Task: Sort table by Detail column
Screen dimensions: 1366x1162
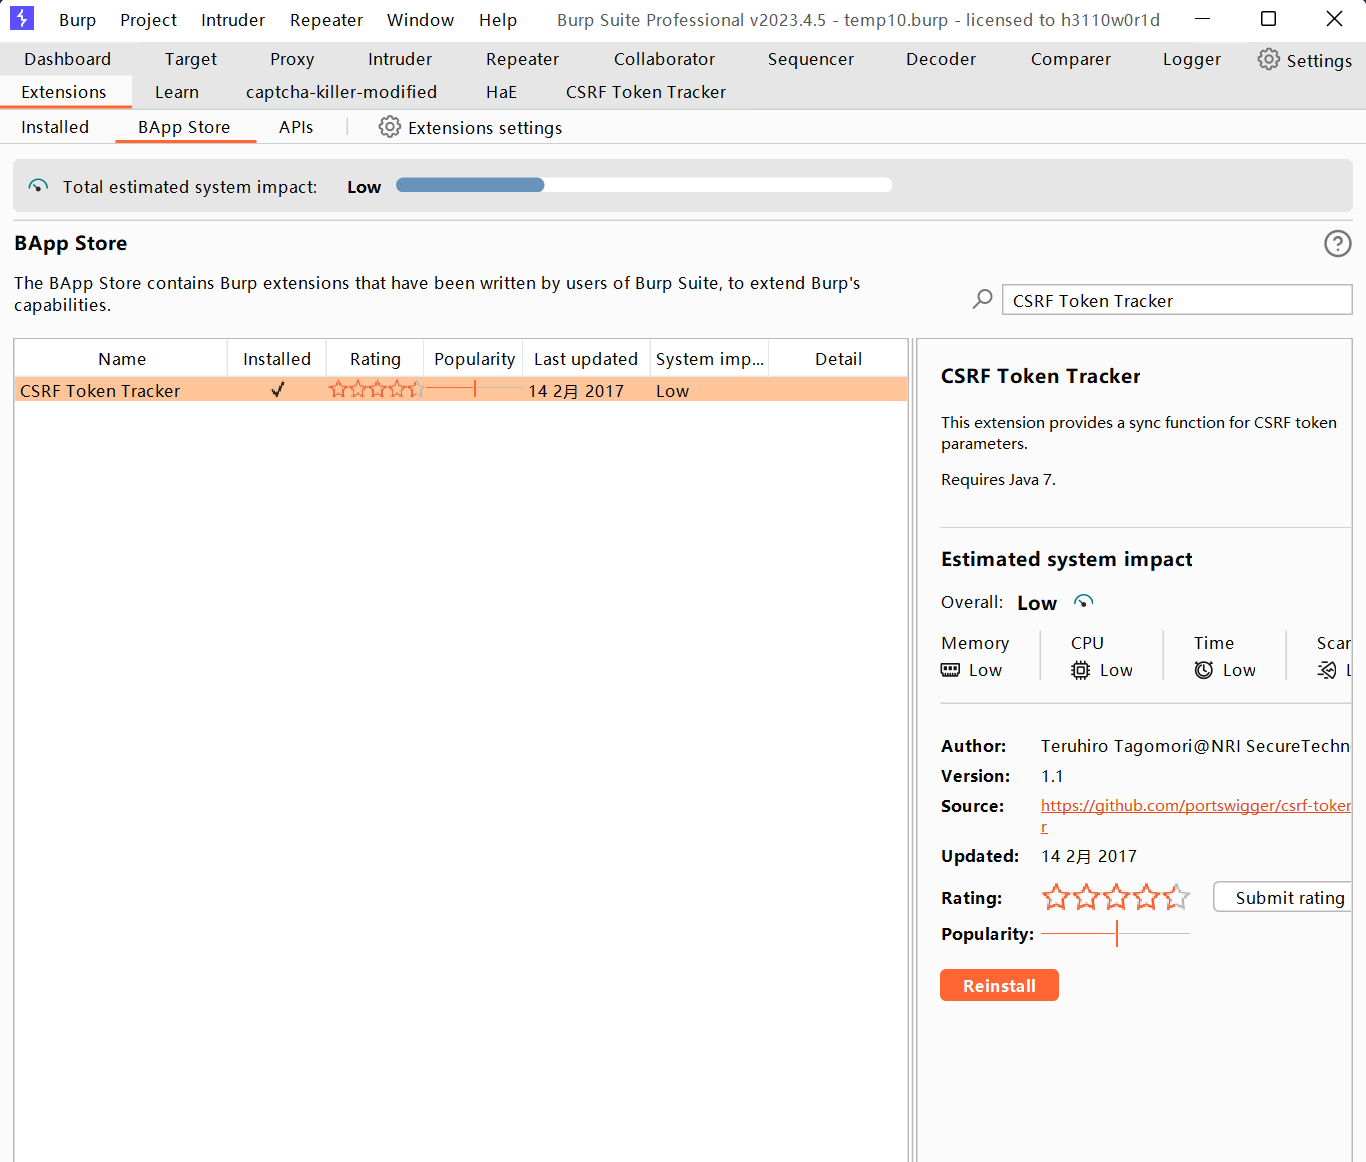Action: click(x=838, y=359)
